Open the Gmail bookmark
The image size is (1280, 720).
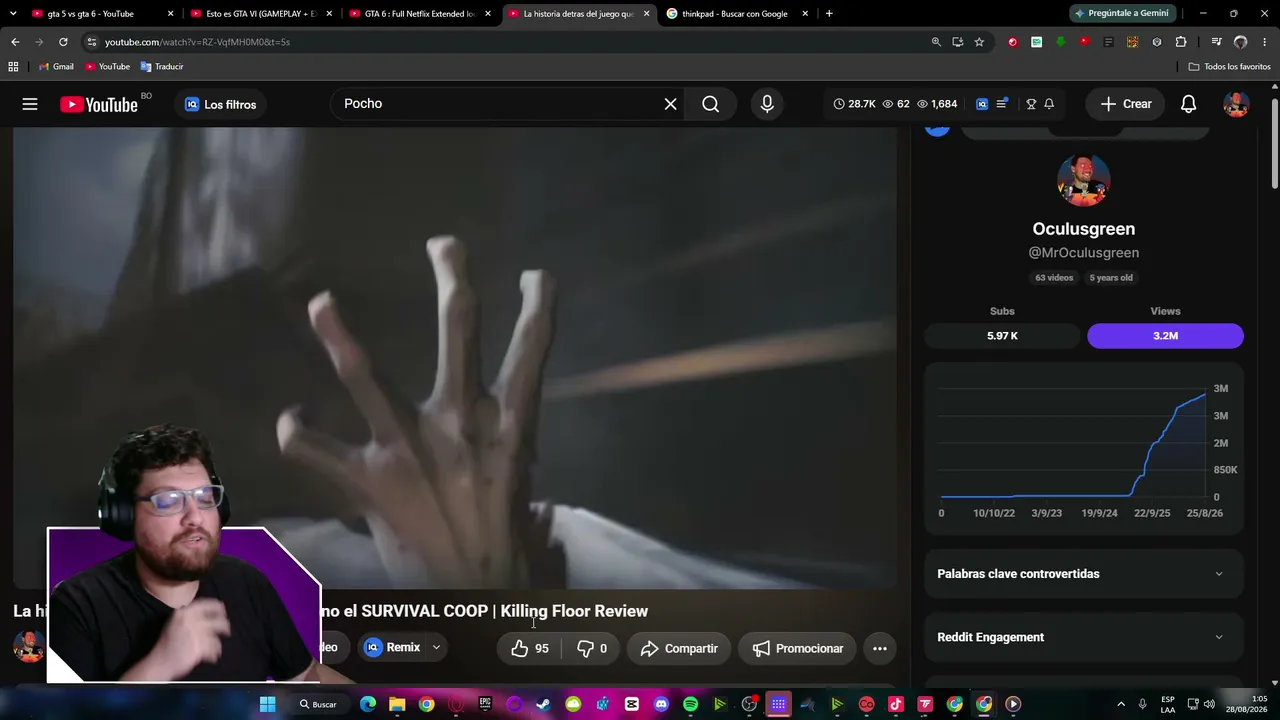[56, 66]
